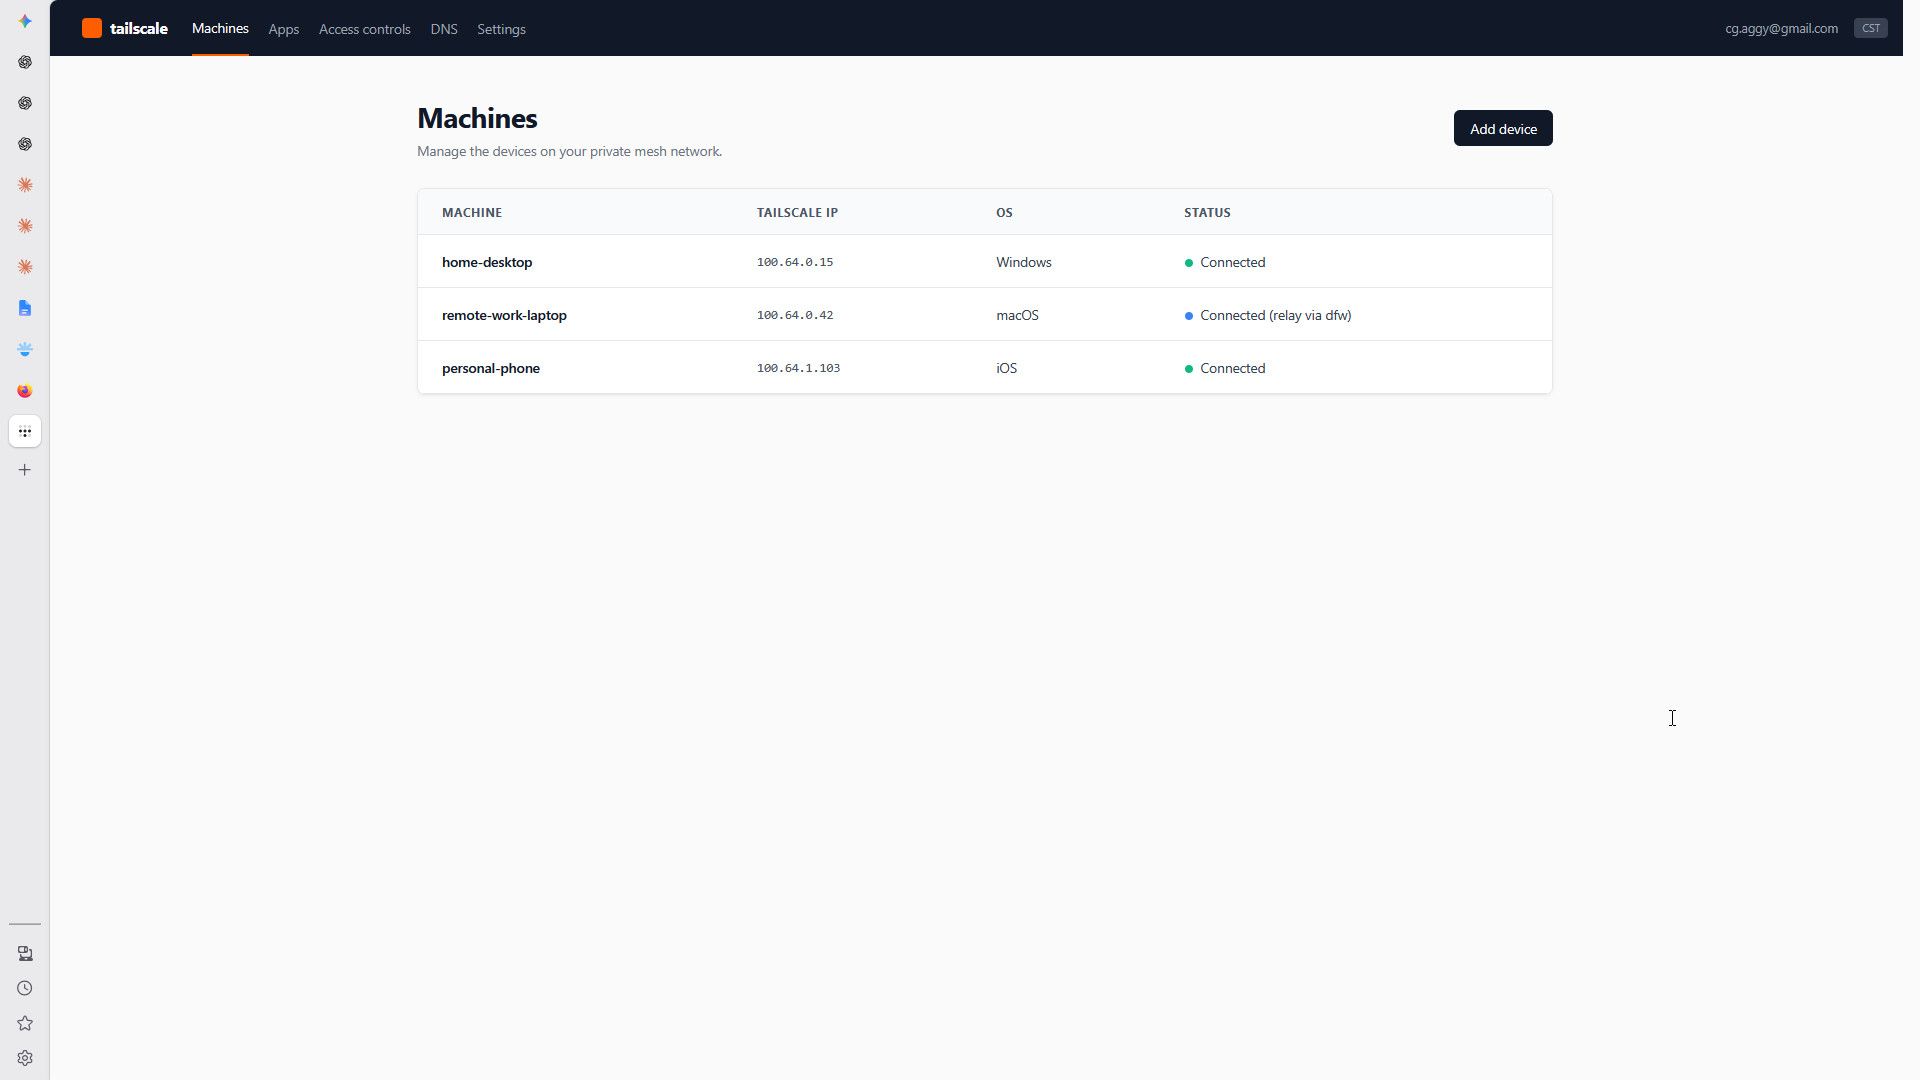1920x1080 pixels.
Task: Click the cg.aggy@gmail.com account label
Action: click(x=1781, y=28)
